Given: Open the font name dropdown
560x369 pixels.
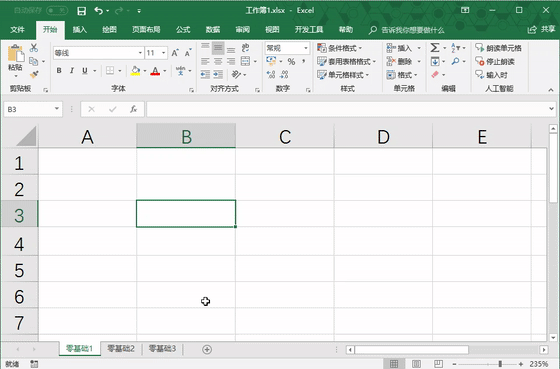Looking at the screenshot, I should [140, 53].
